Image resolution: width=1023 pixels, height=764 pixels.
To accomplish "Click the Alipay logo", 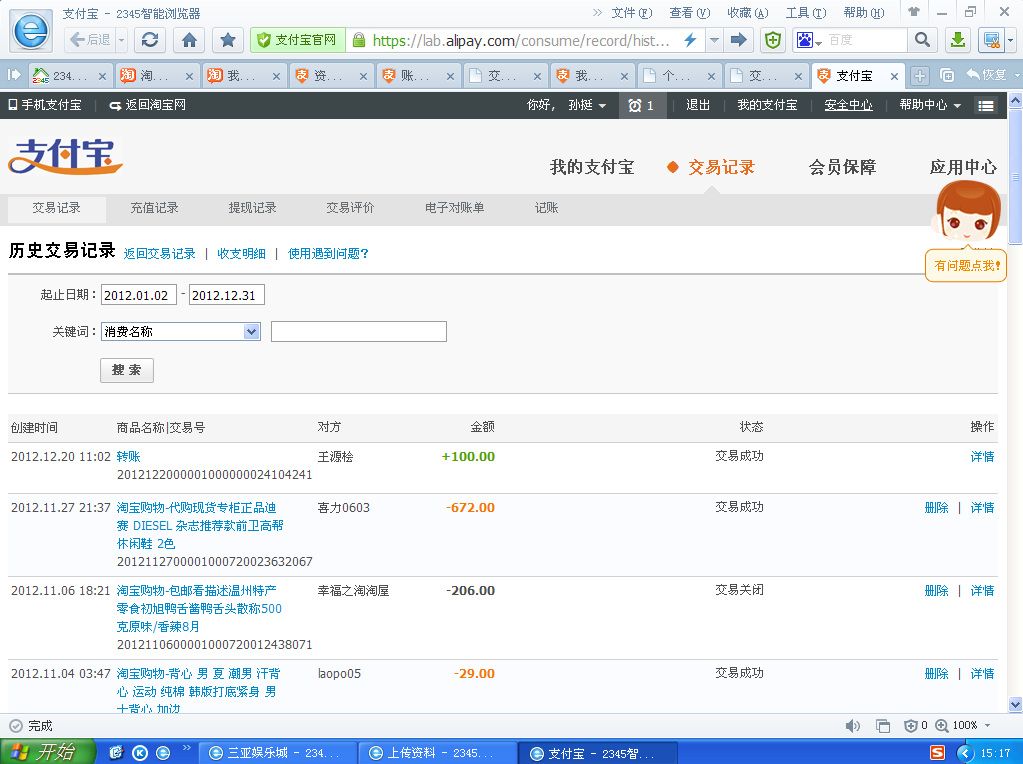I will [x=65, y=157].
